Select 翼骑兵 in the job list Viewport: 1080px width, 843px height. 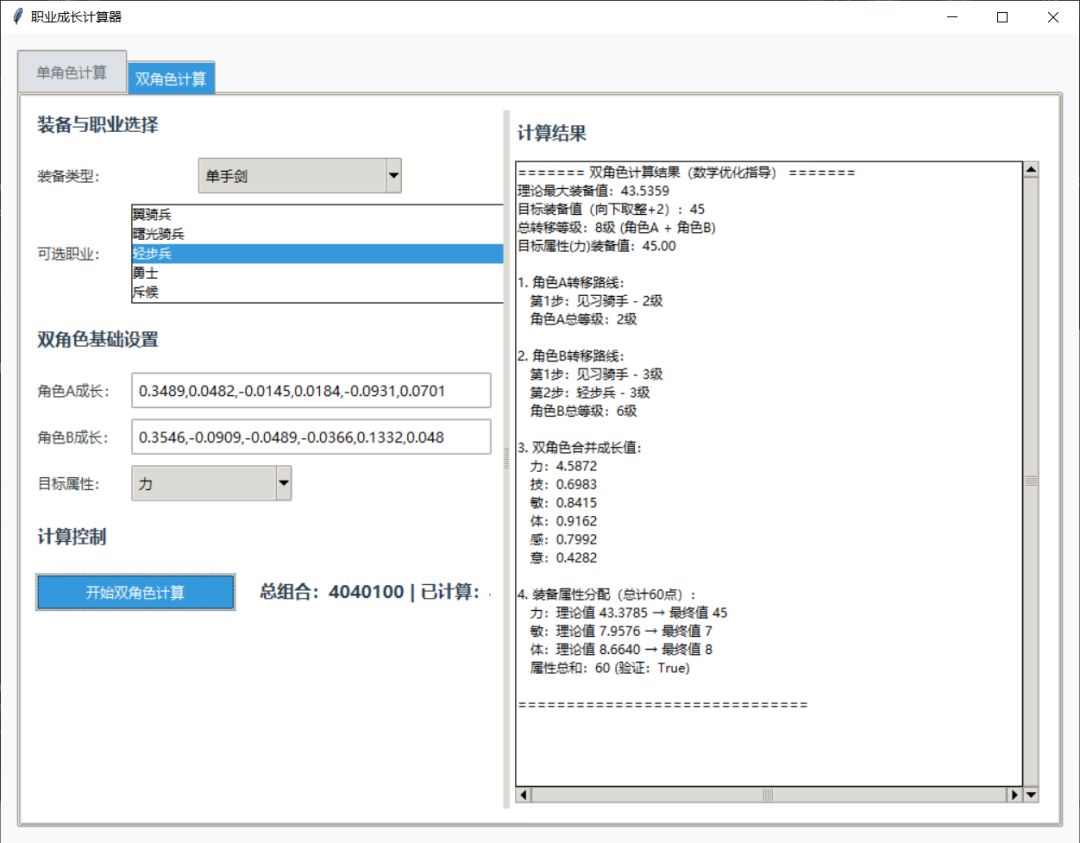tap(318, 215)
